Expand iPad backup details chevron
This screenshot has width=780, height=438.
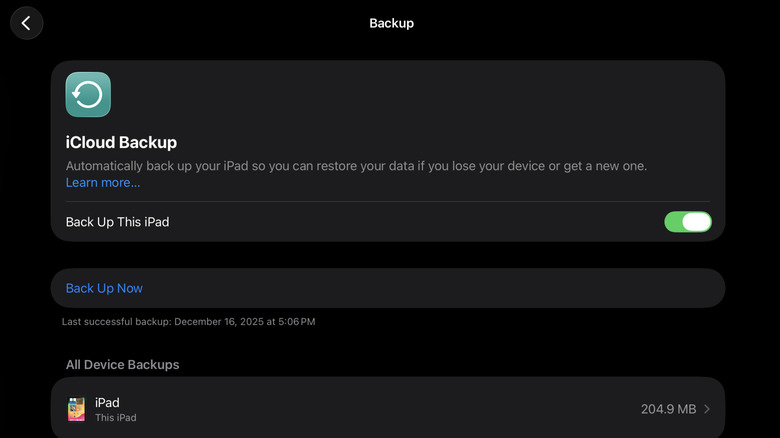click(x=707, y=409)
